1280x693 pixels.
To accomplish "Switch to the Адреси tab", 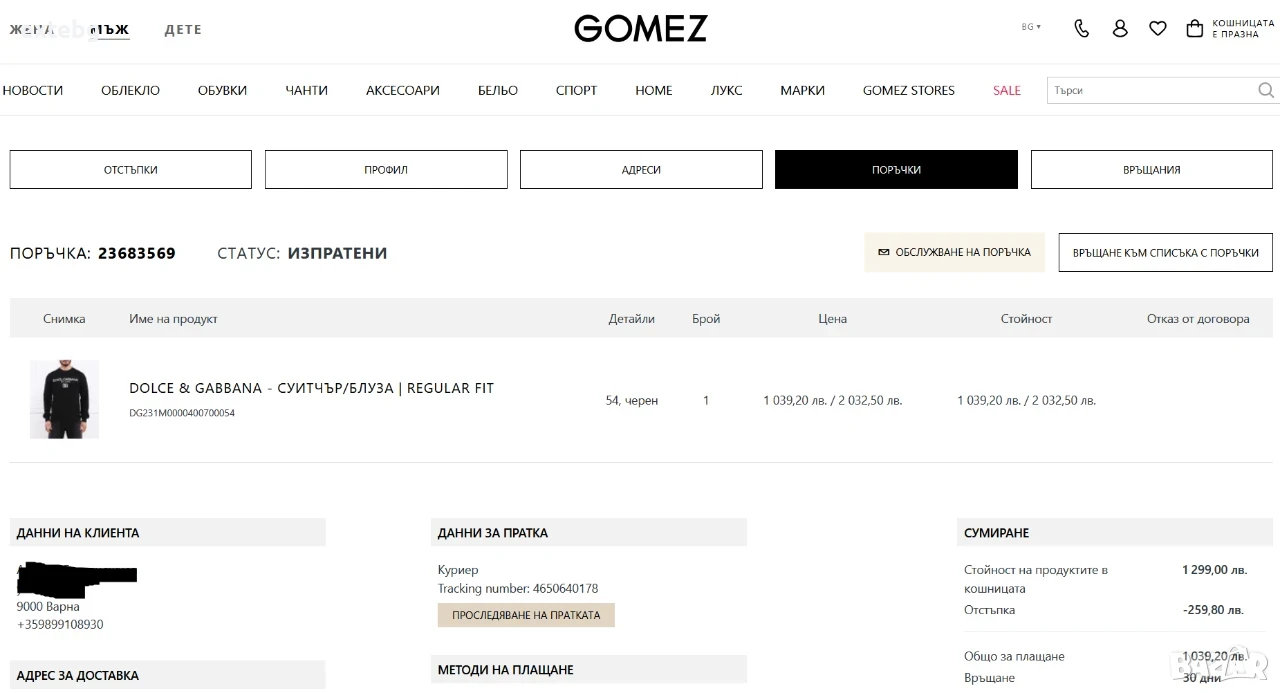I will (641, 169).
